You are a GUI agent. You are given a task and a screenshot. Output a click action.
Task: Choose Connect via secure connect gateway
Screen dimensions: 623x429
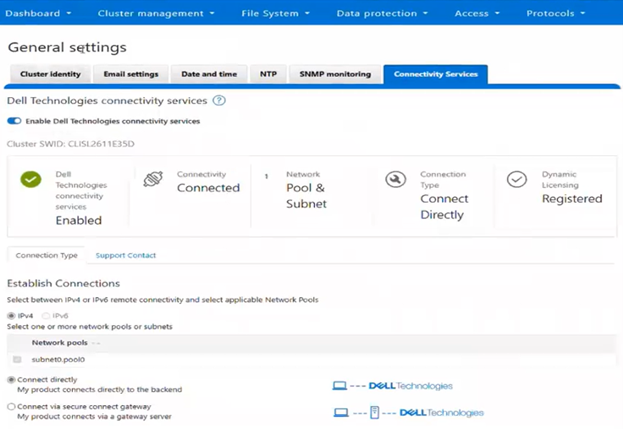[x=12, y=406]
